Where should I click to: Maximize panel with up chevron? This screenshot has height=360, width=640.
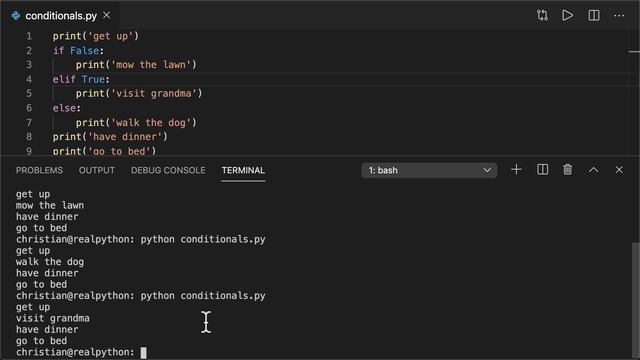(x=593, y=170)
